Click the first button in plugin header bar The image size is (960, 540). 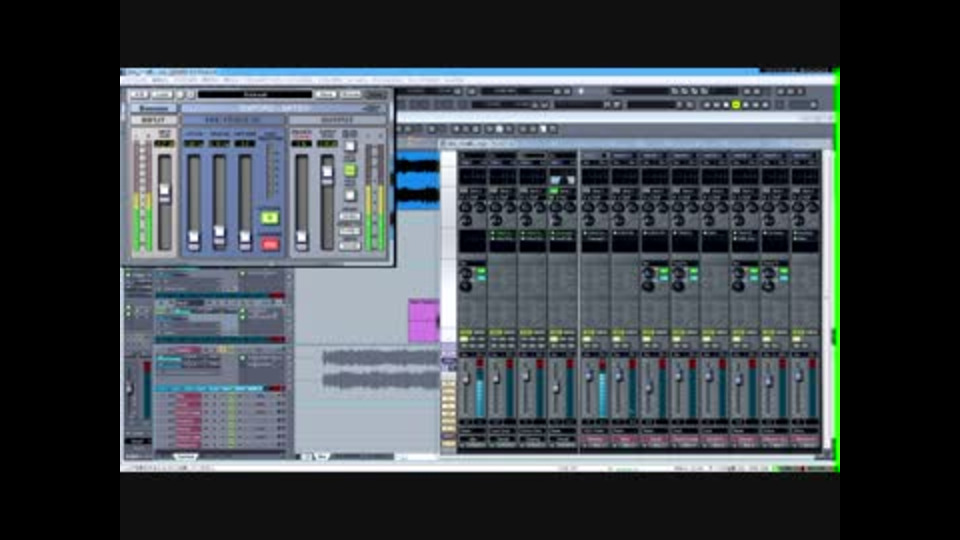pyautogui.click(x=139, y=94)
